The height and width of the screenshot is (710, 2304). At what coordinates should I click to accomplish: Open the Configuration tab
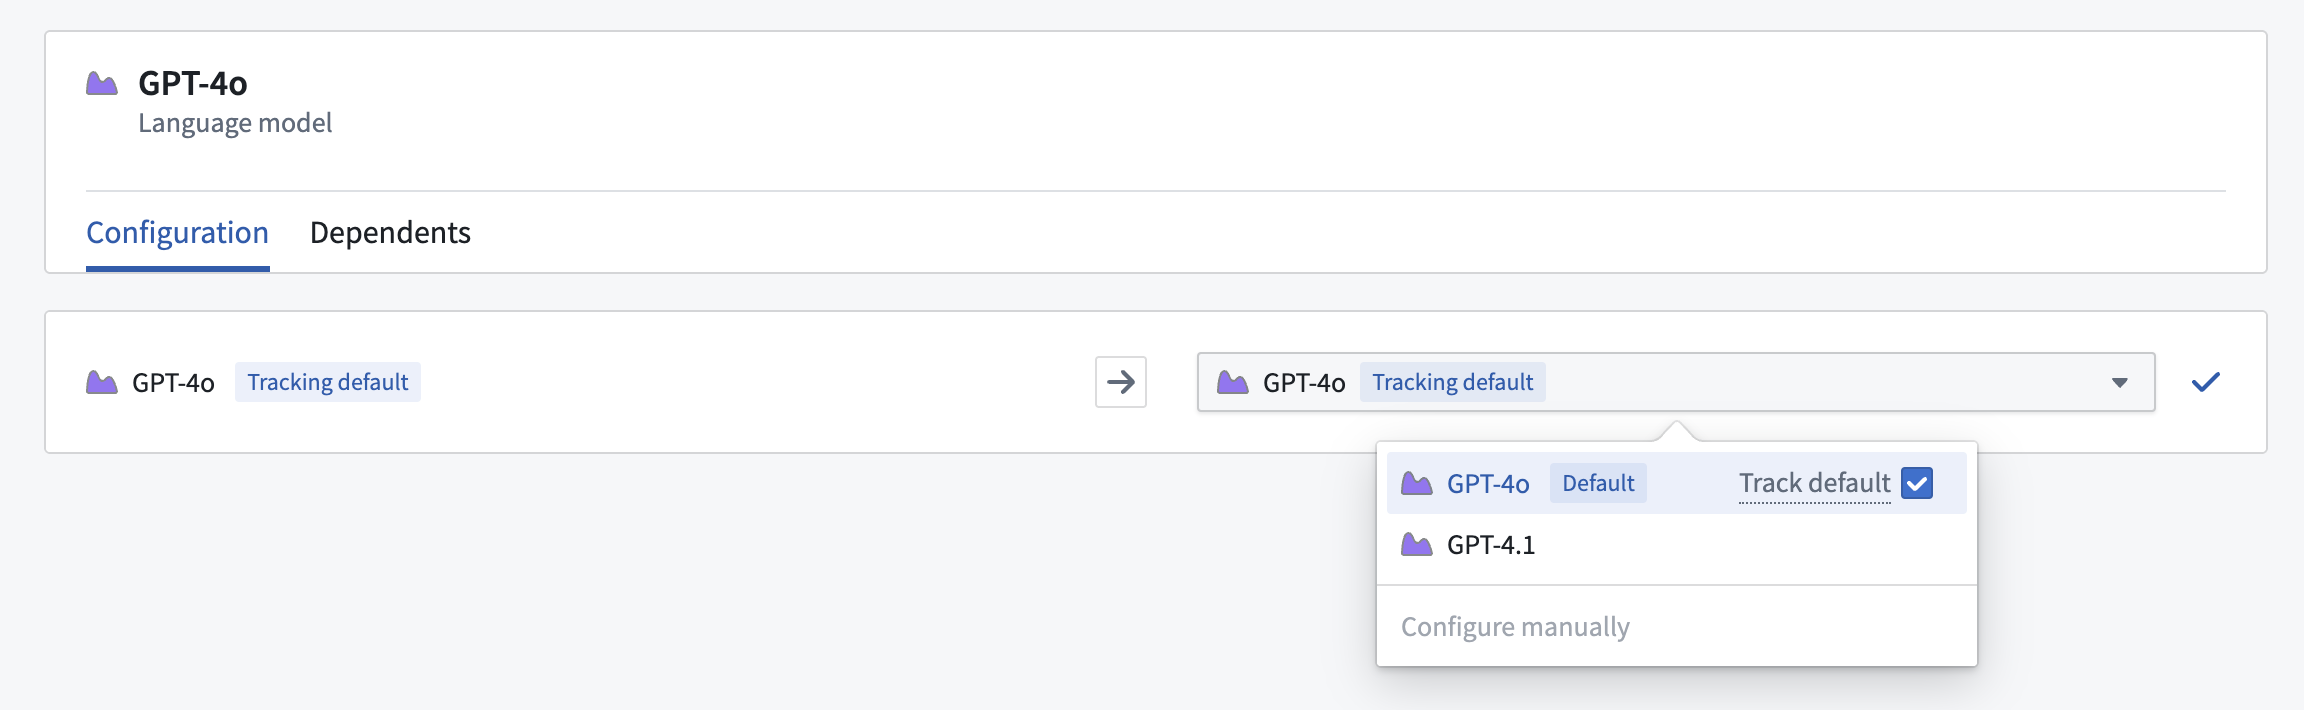177,233
